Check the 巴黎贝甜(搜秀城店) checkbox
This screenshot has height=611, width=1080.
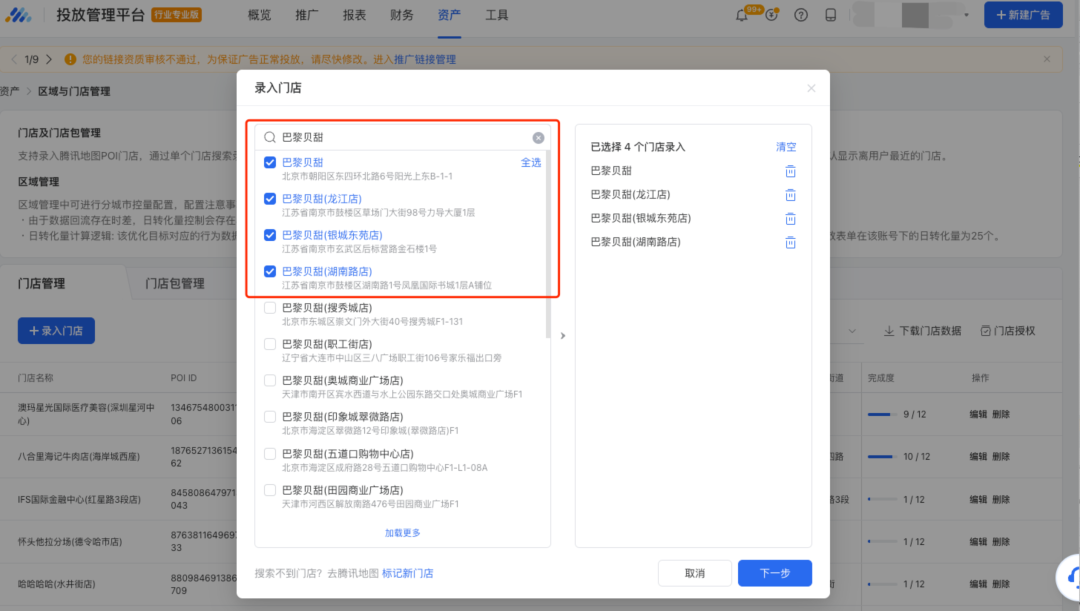tap(270, 308)
